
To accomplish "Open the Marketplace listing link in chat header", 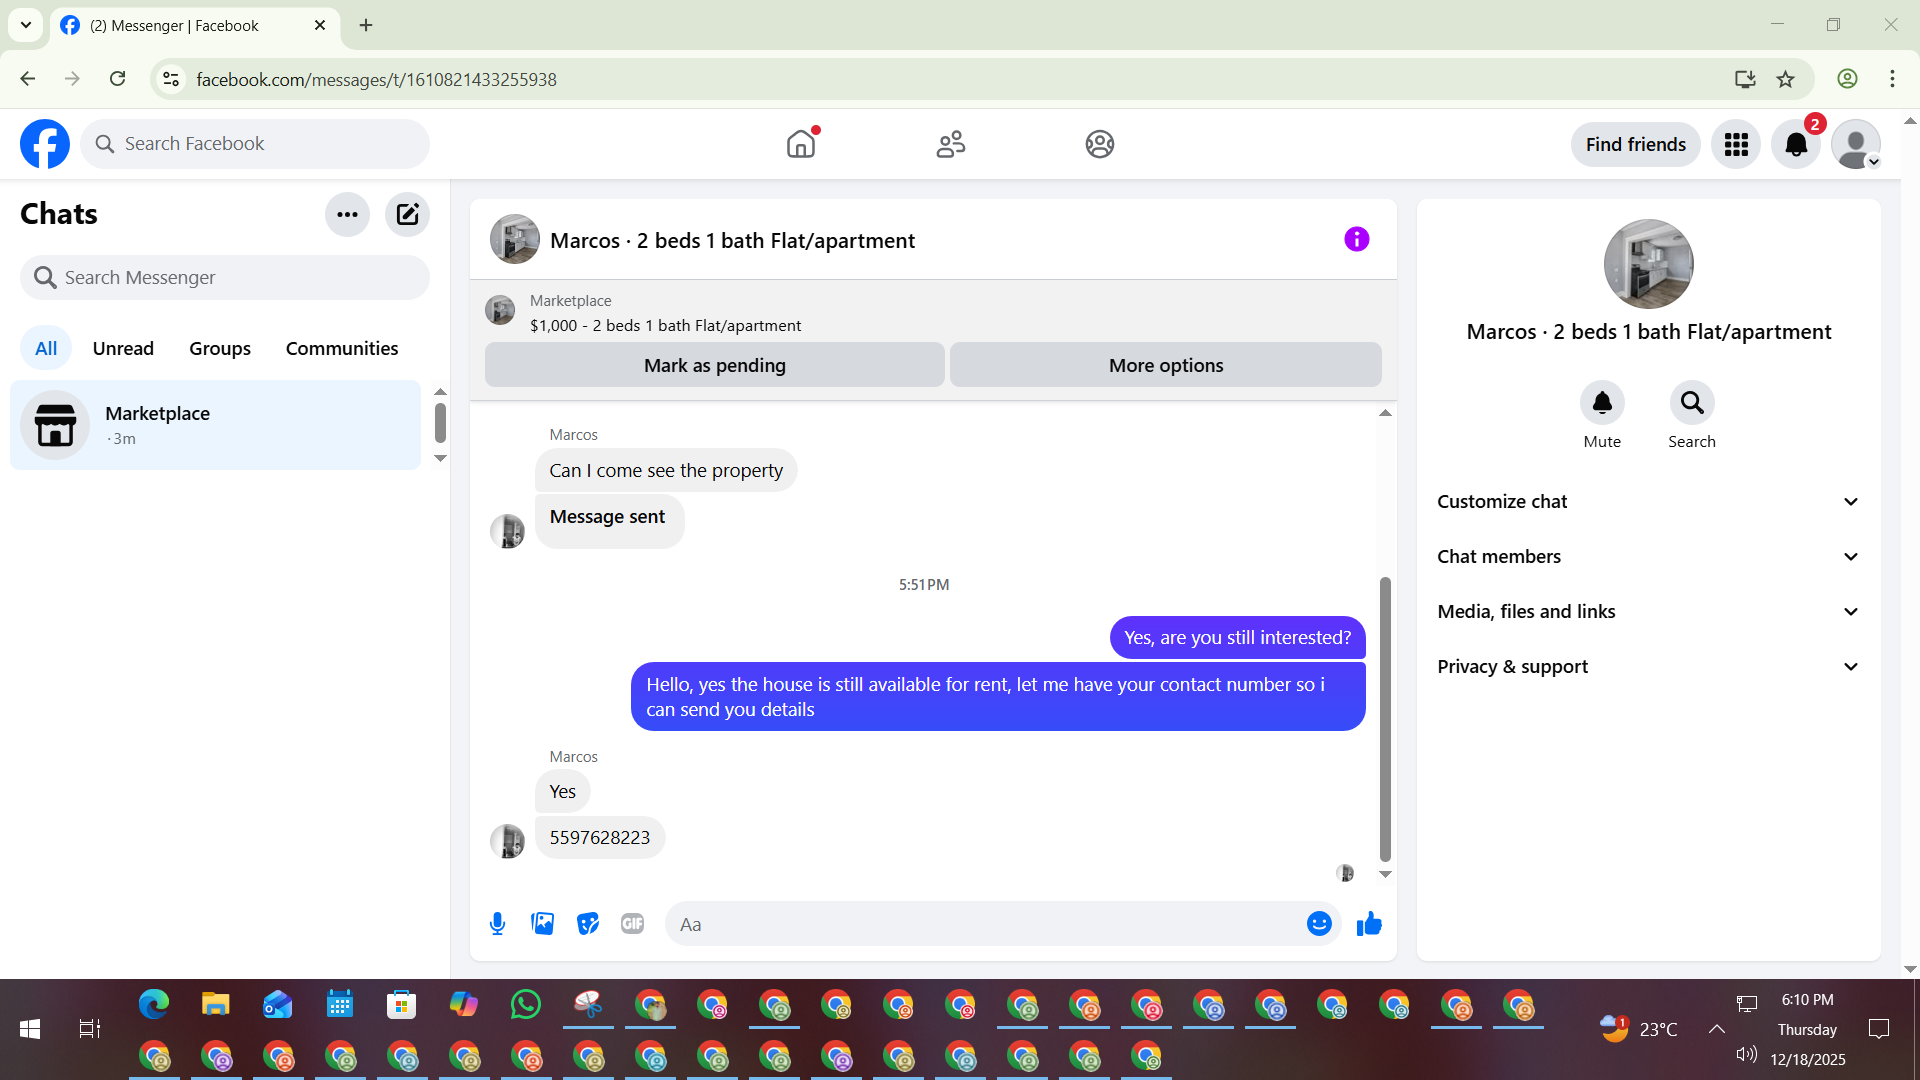I will pos(665,326).
